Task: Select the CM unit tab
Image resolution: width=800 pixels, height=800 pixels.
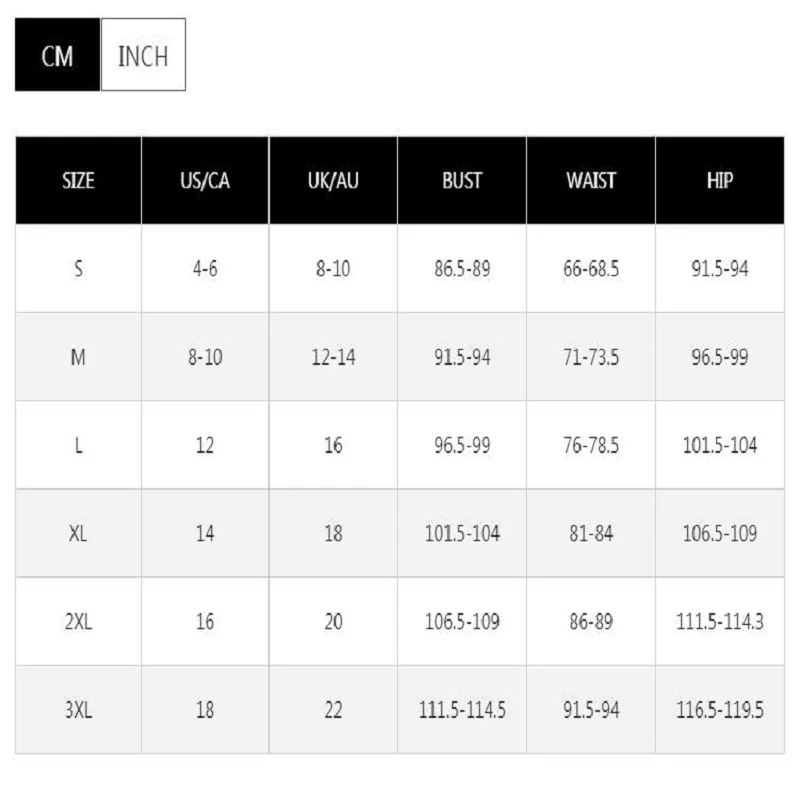Action: click(58, 55)
